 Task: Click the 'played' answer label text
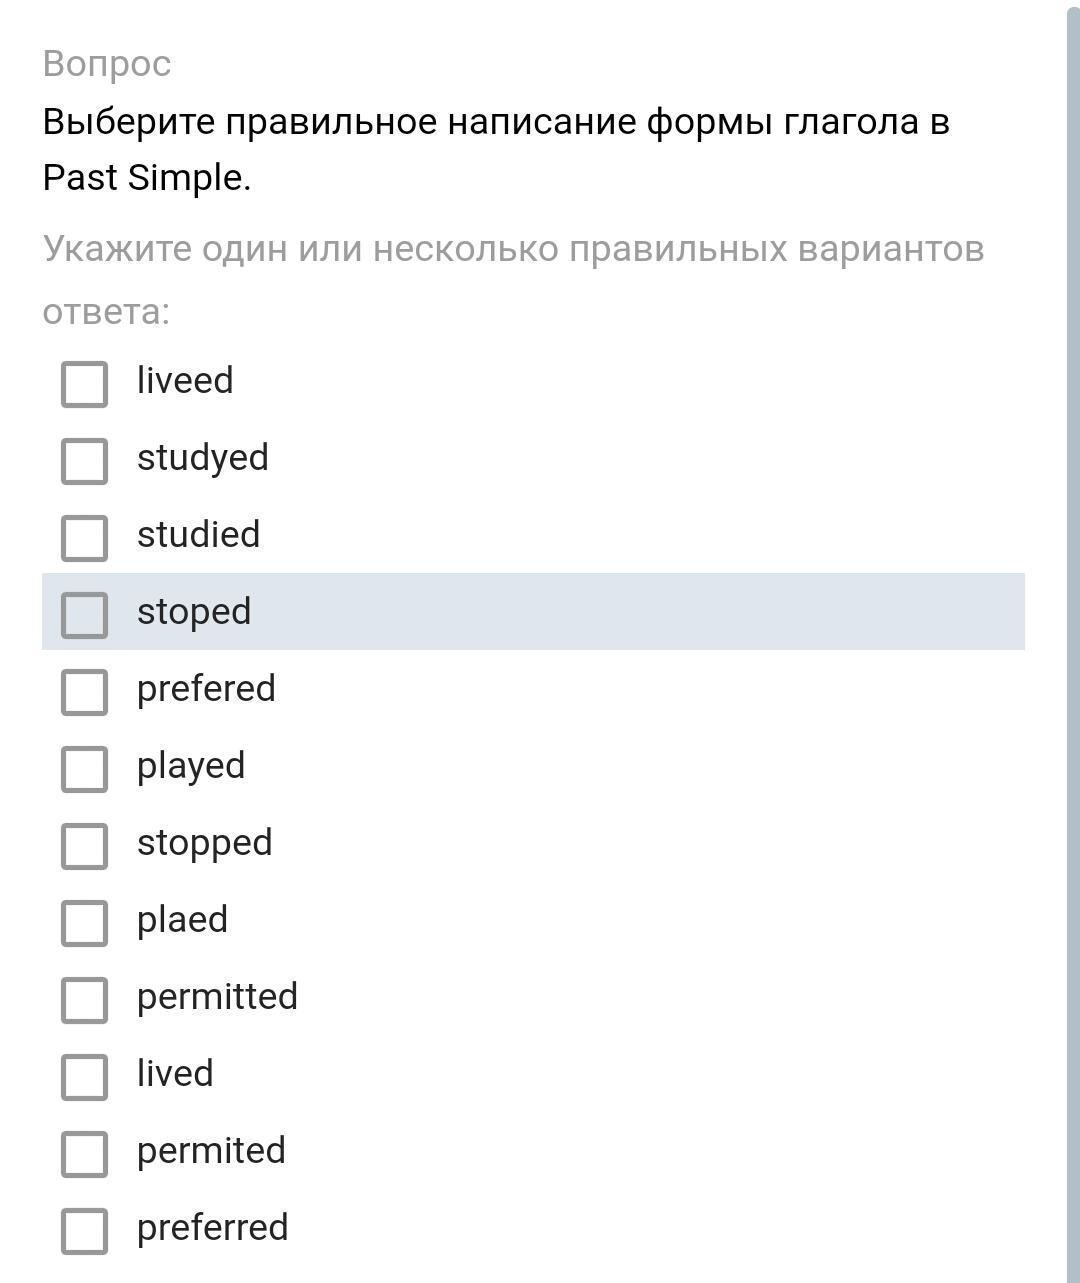191,766
